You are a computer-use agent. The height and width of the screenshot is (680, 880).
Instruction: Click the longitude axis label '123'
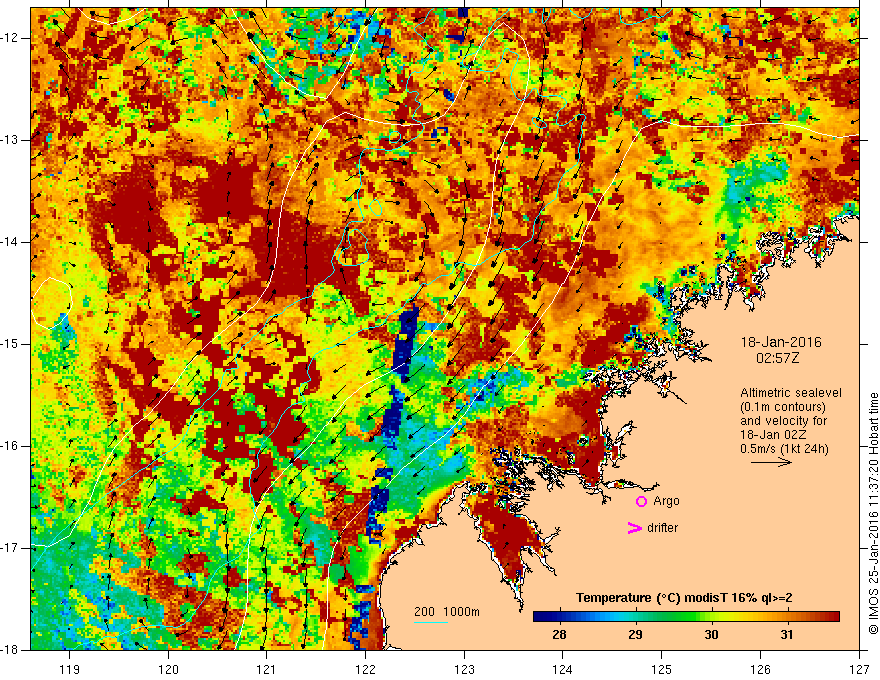(x=464, y=669)
